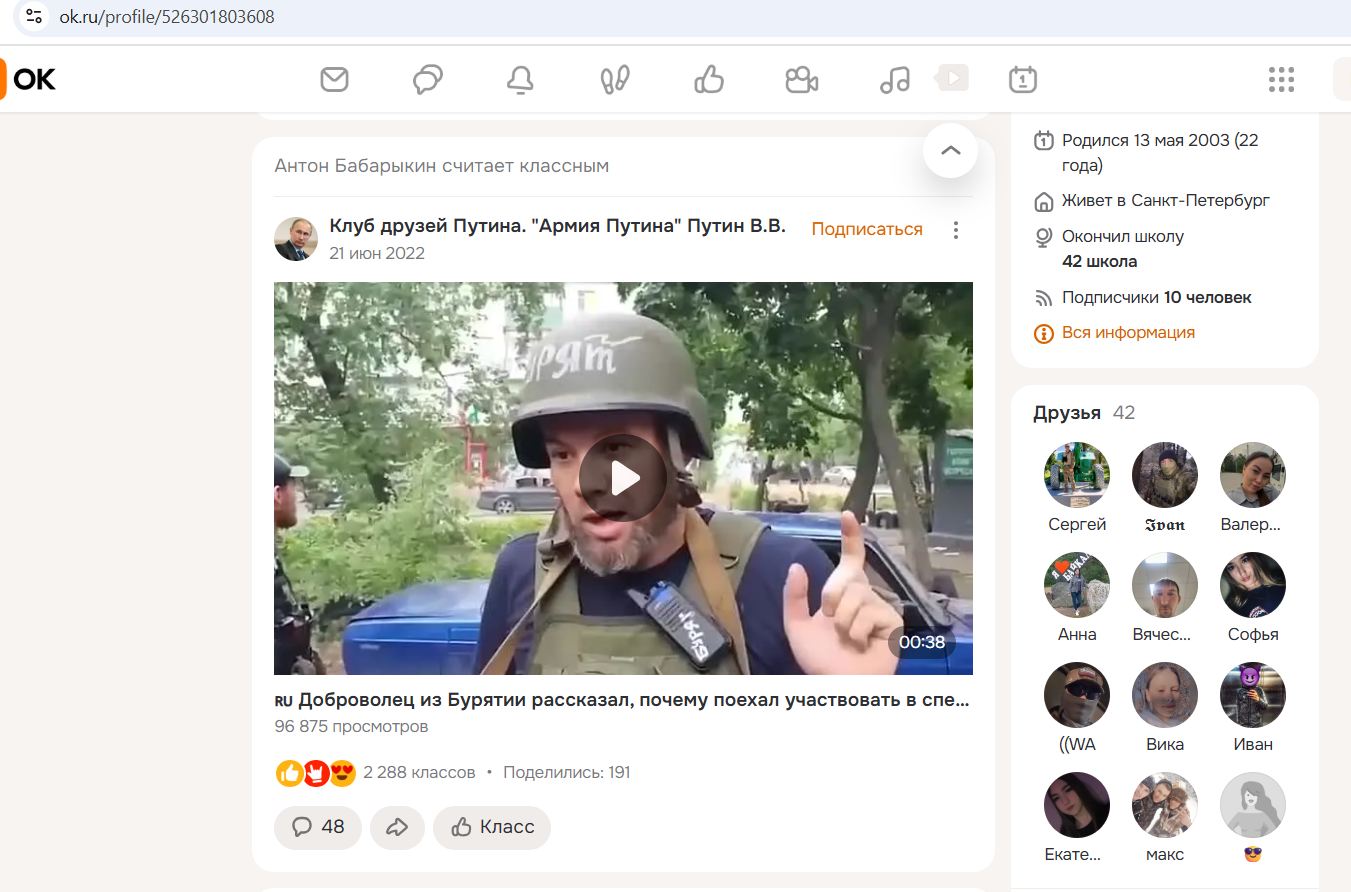Click Подписаться to follow the group

pos(866,229)
